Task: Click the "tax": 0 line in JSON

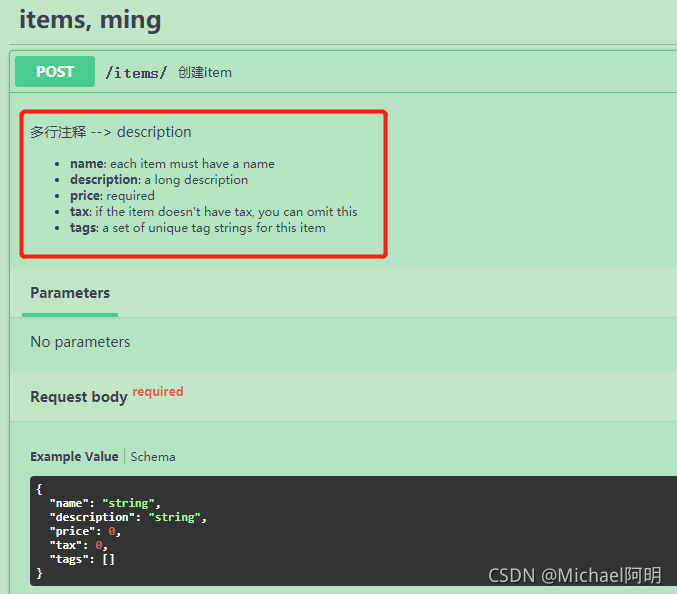Action: (x=79, y=545)
